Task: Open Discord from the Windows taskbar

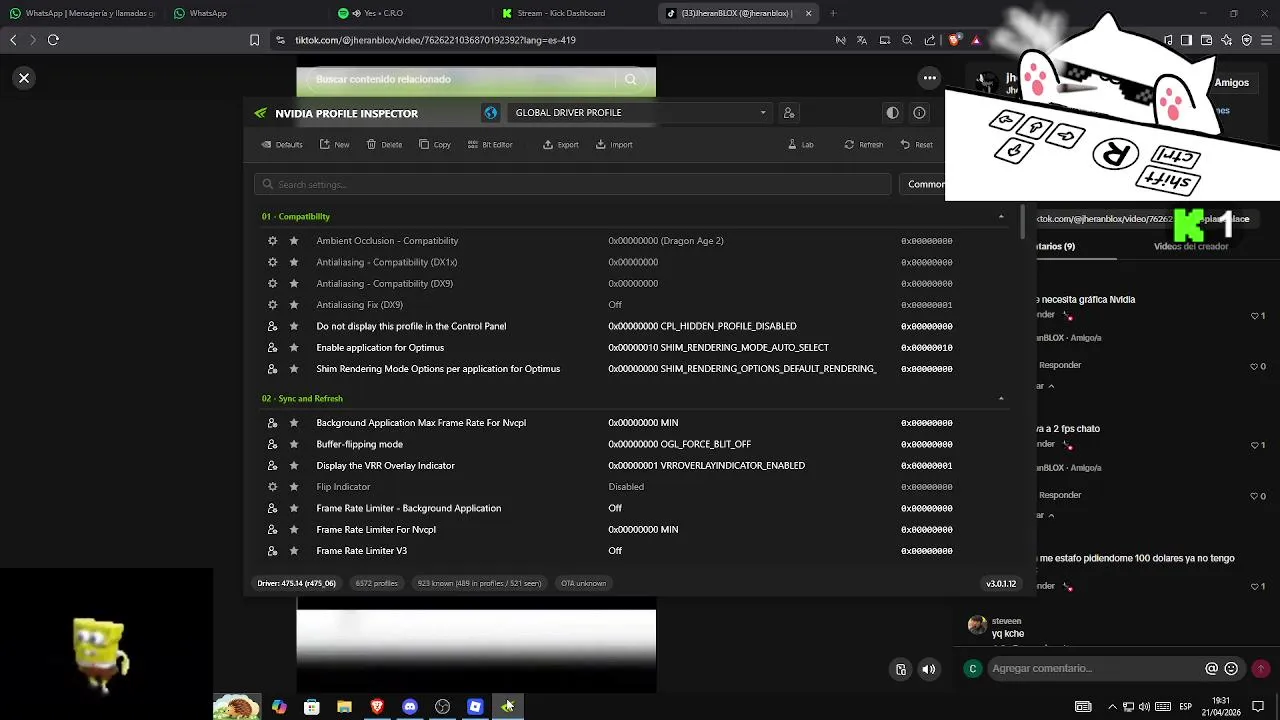Action: pos(409,707)
